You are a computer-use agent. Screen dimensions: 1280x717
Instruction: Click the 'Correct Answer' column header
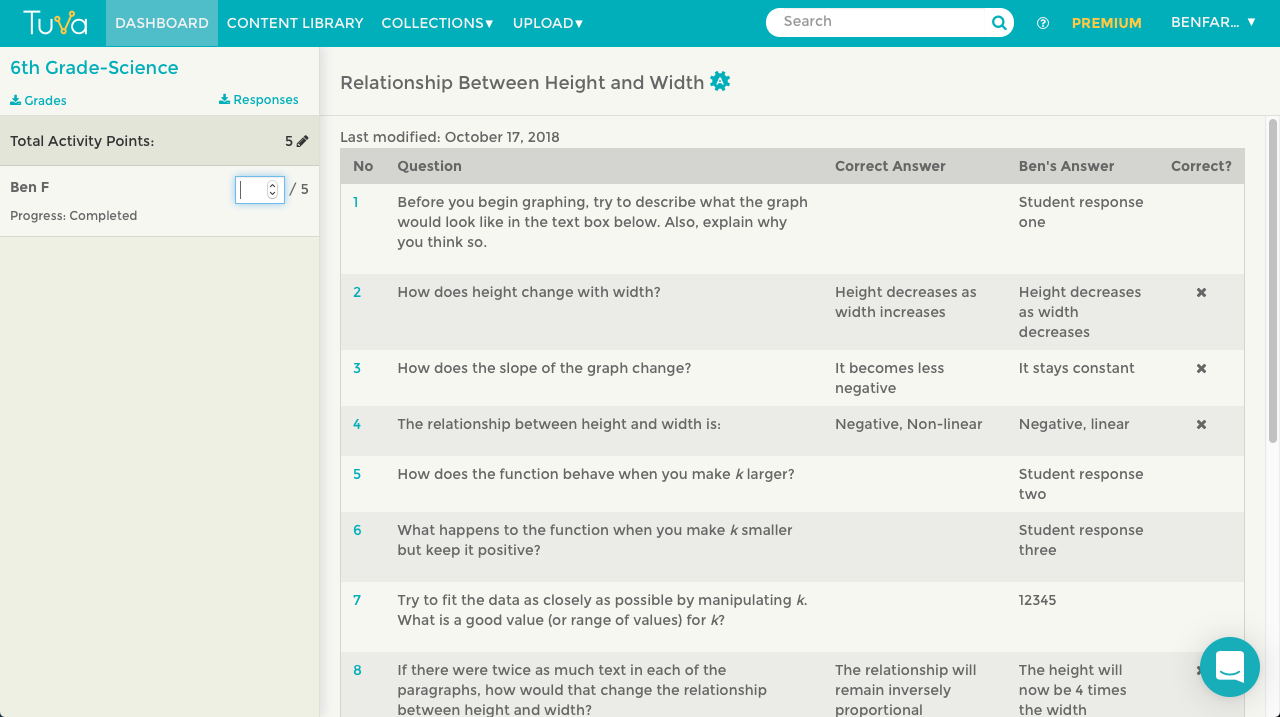click(890, 166)
